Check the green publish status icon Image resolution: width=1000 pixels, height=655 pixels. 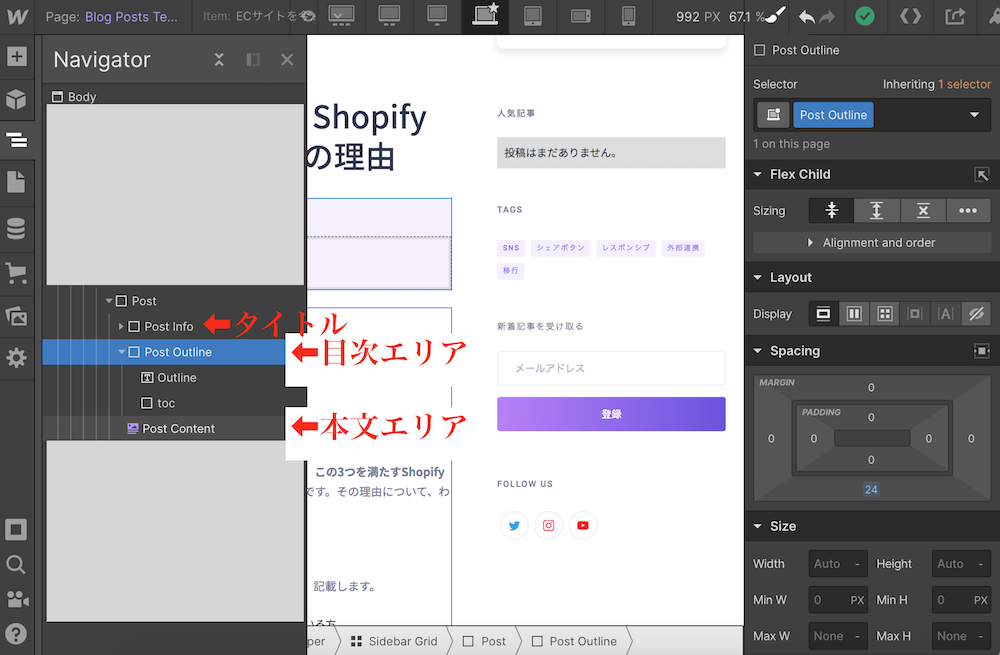pos(865,17)
